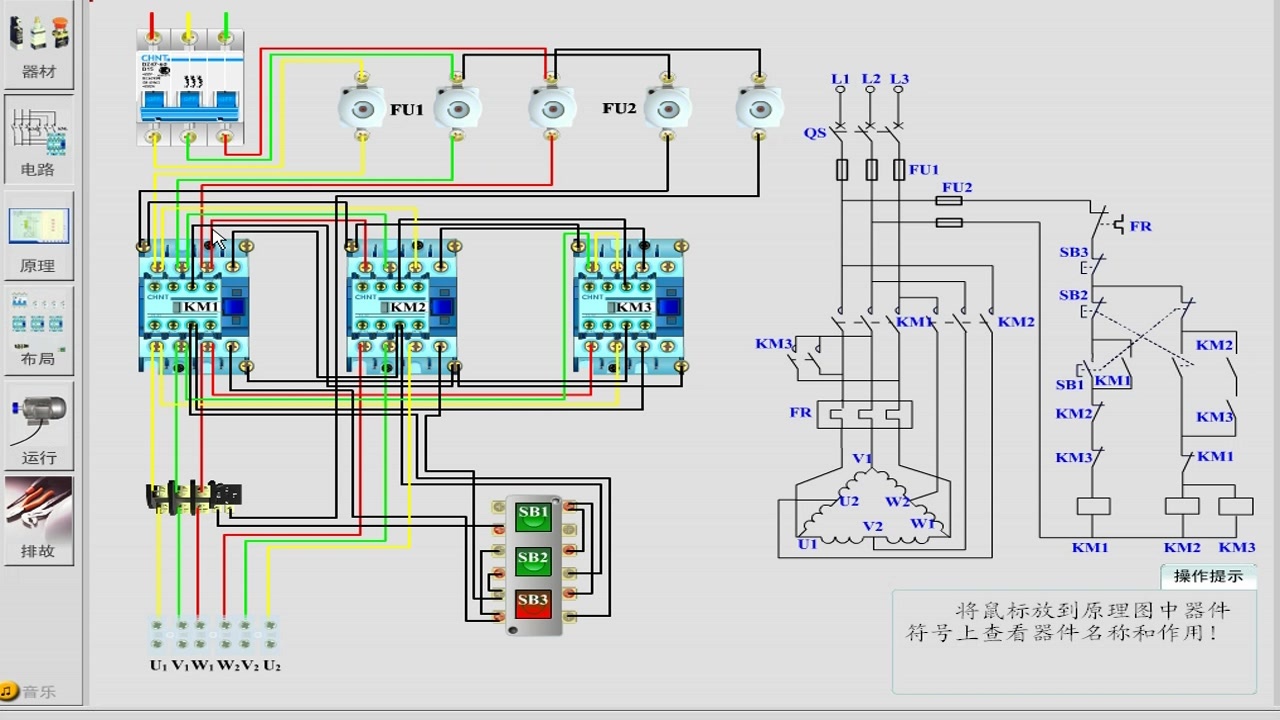Screen dimensions: 1280x720
Task: Click the KM1 coil symbol in schematic
Action: [1093, 506]
